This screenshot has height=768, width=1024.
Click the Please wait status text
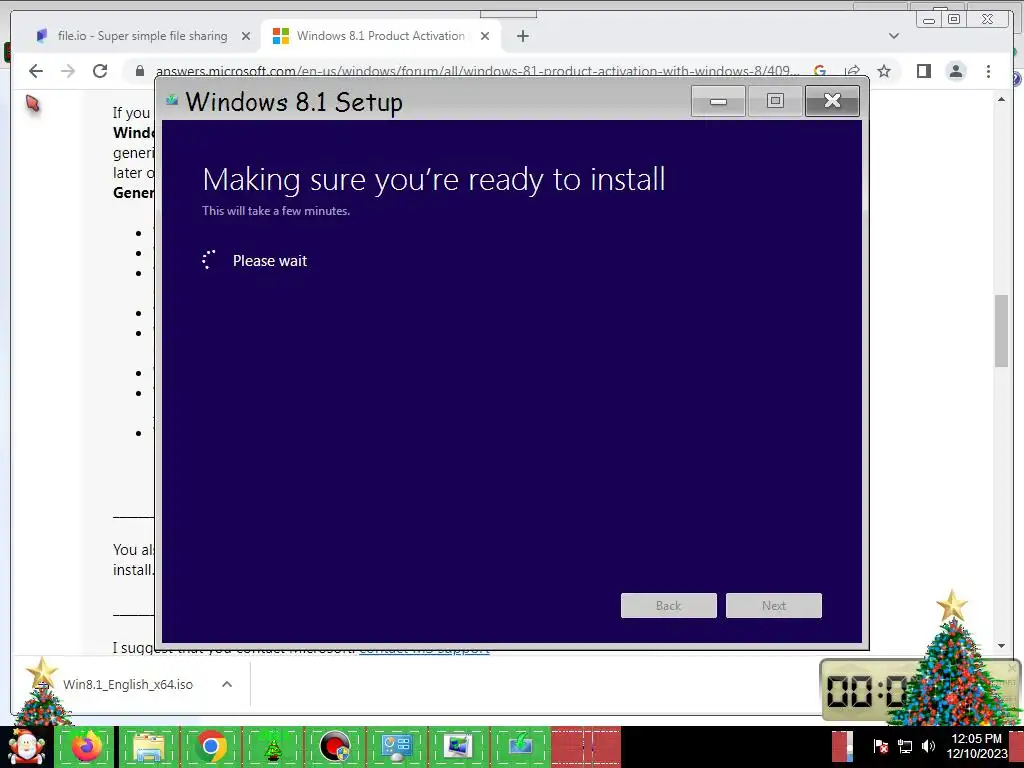pyautogui.click(x=270, y=261)
